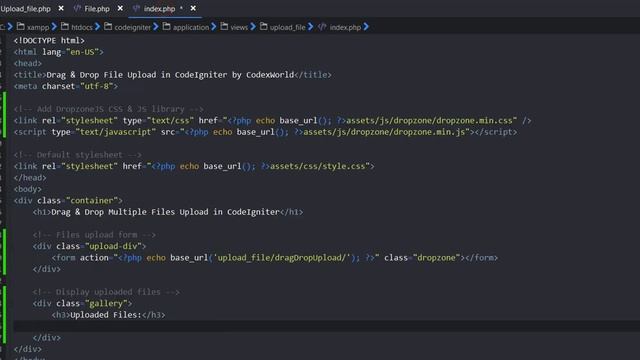Expand the chevron after upload_file breadcrumb
The height and width of the screenshot is (360, 640).
click(311, 27)
